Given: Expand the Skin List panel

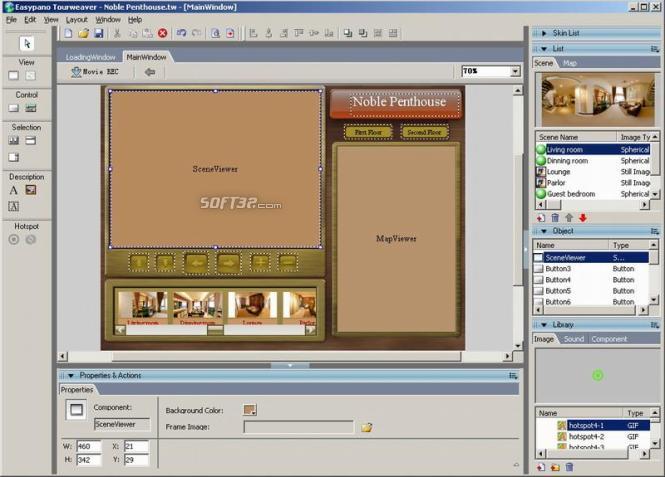Looking at the screenshot, I should (x=544, y=33).
